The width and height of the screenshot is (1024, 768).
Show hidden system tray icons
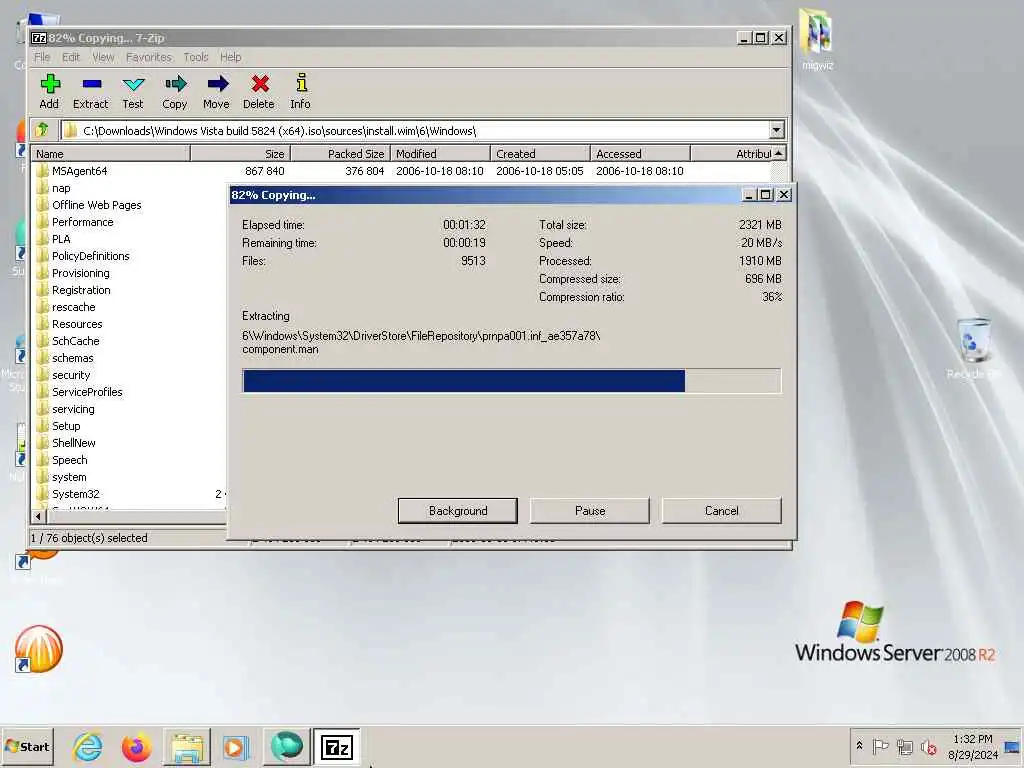(x=859, y=746)
